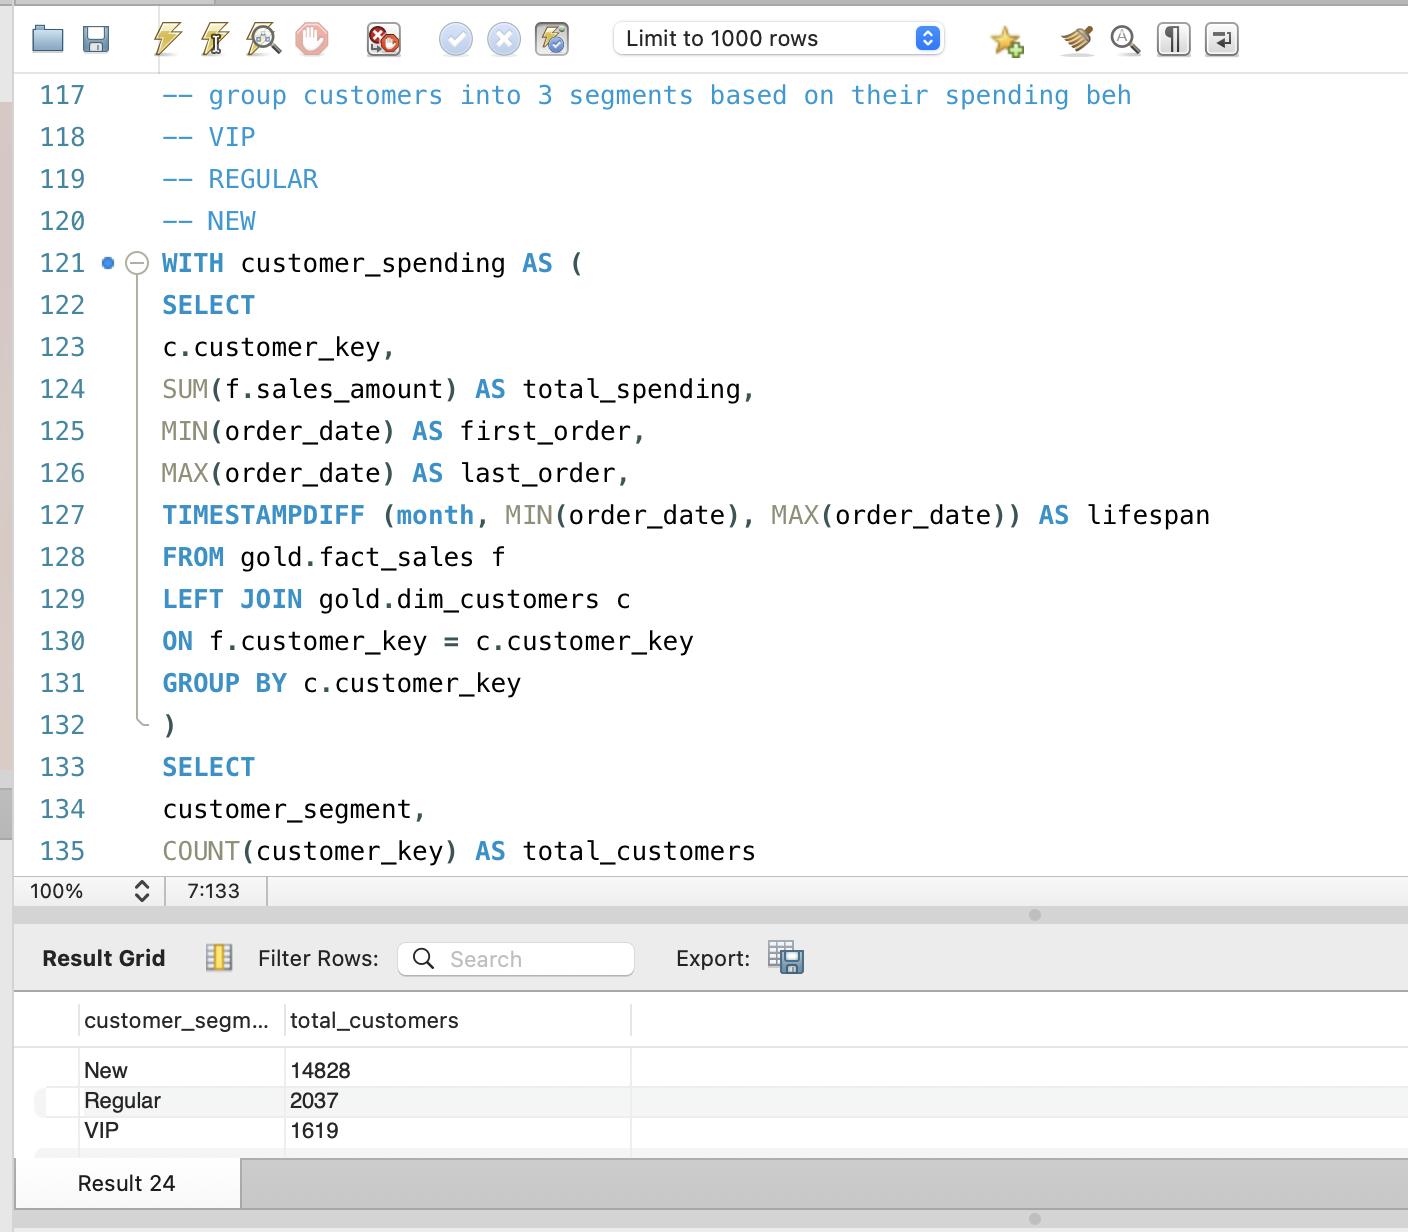This screenshot has height=1232, width=1408.
Task: Toggle auto-commit mode icon
Action: point(552,40)
